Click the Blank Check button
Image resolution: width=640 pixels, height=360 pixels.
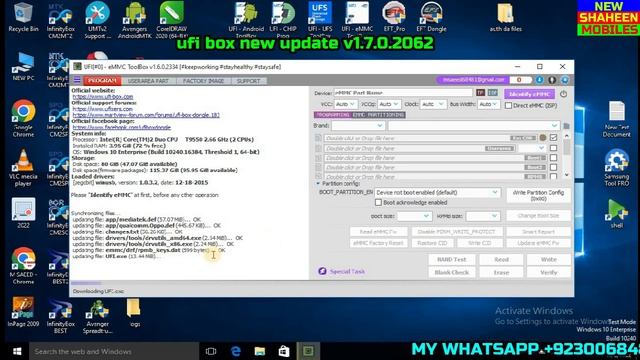(451, 272)
